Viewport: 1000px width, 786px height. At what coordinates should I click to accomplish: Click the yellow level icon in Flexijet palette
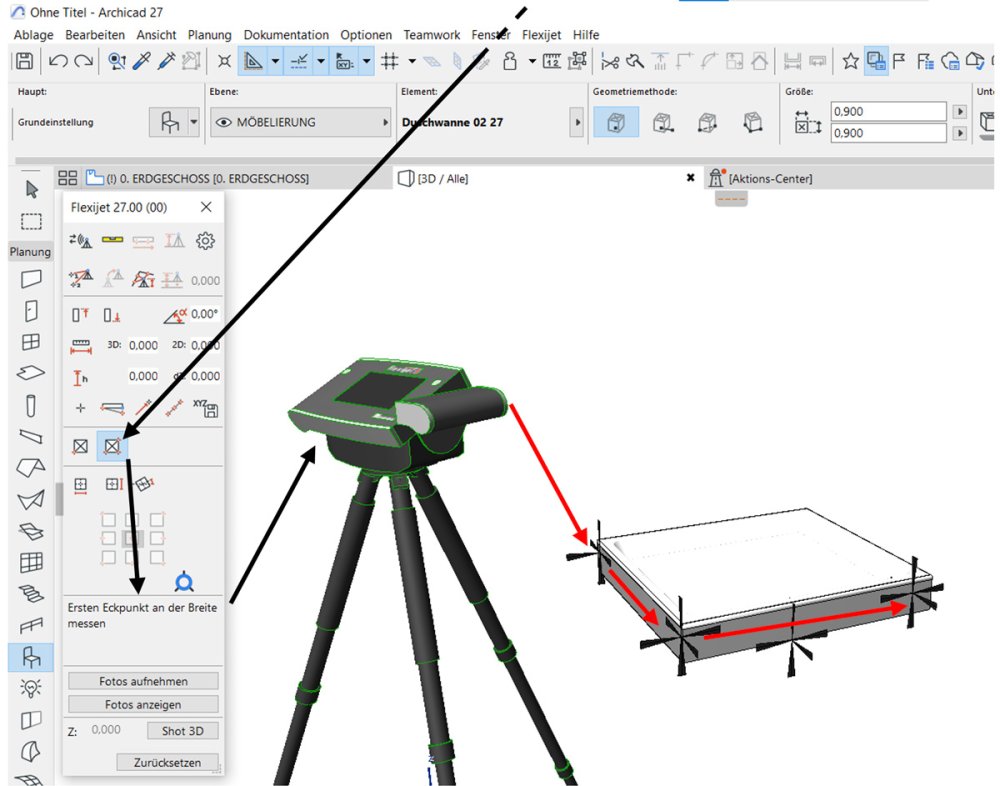click(x=112, y=240)
